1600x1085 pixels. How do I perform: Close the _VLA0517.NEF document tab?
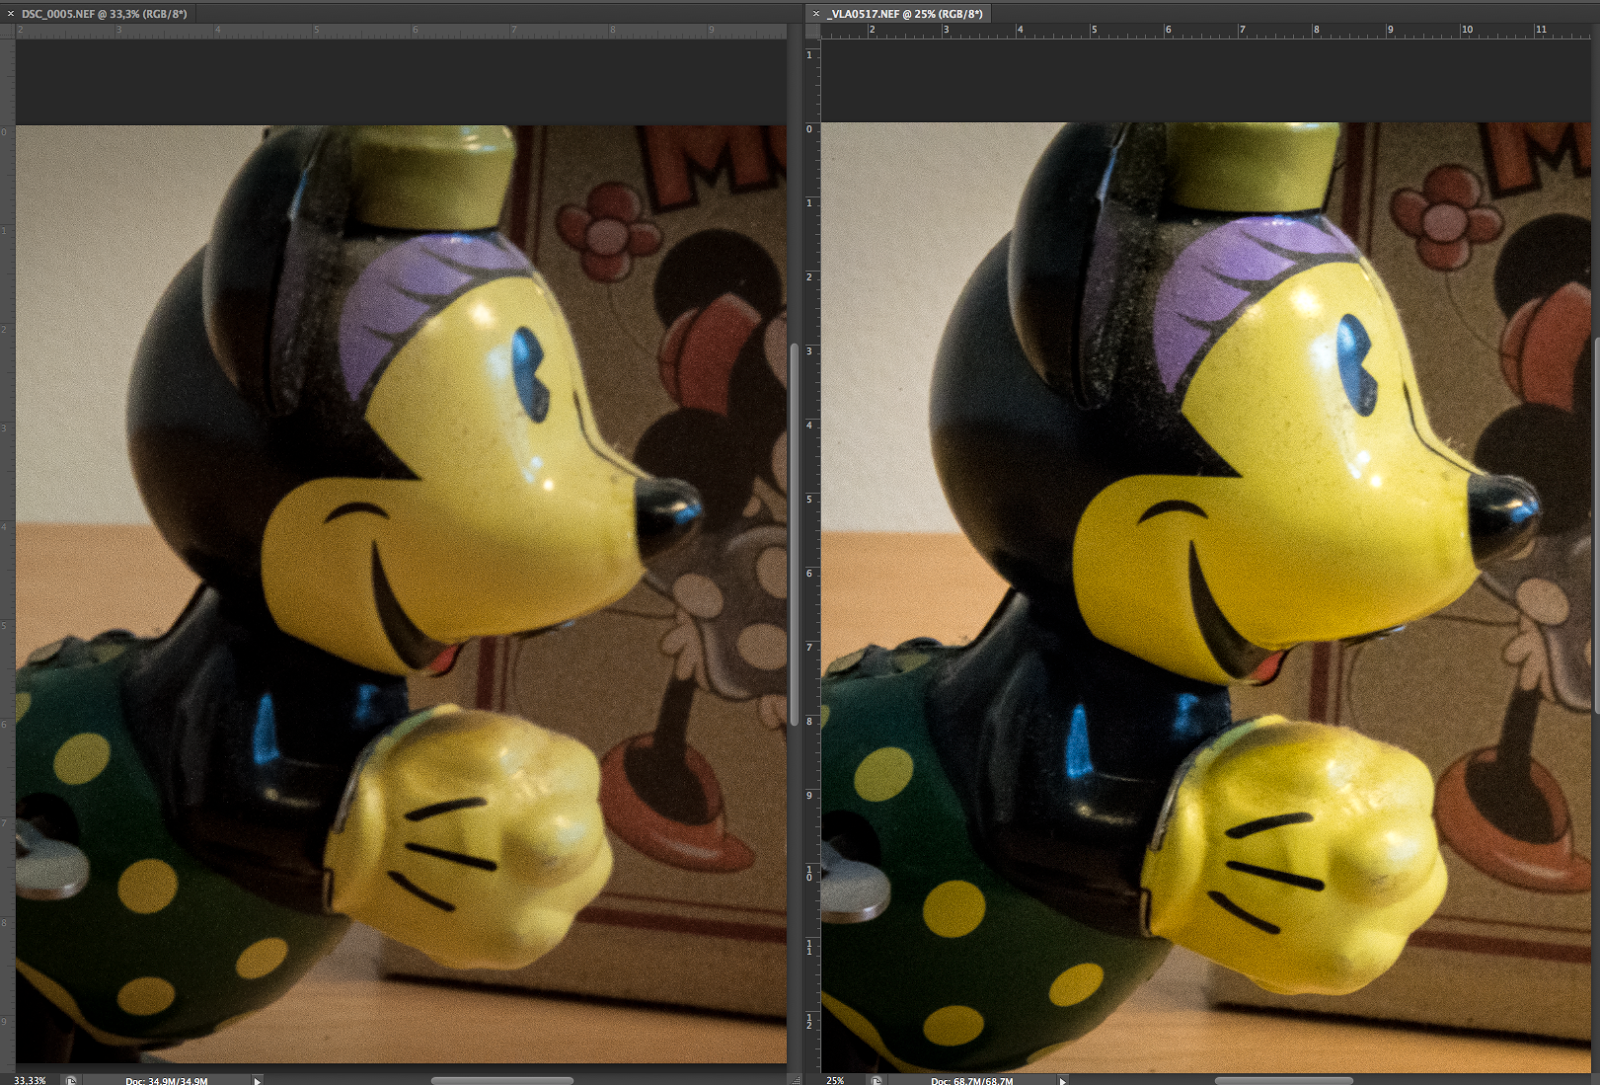[816, 14]
